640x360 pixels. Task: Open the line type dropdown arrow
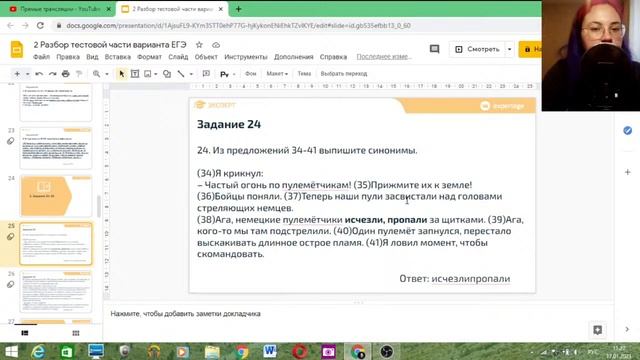[x=191, y=74]
